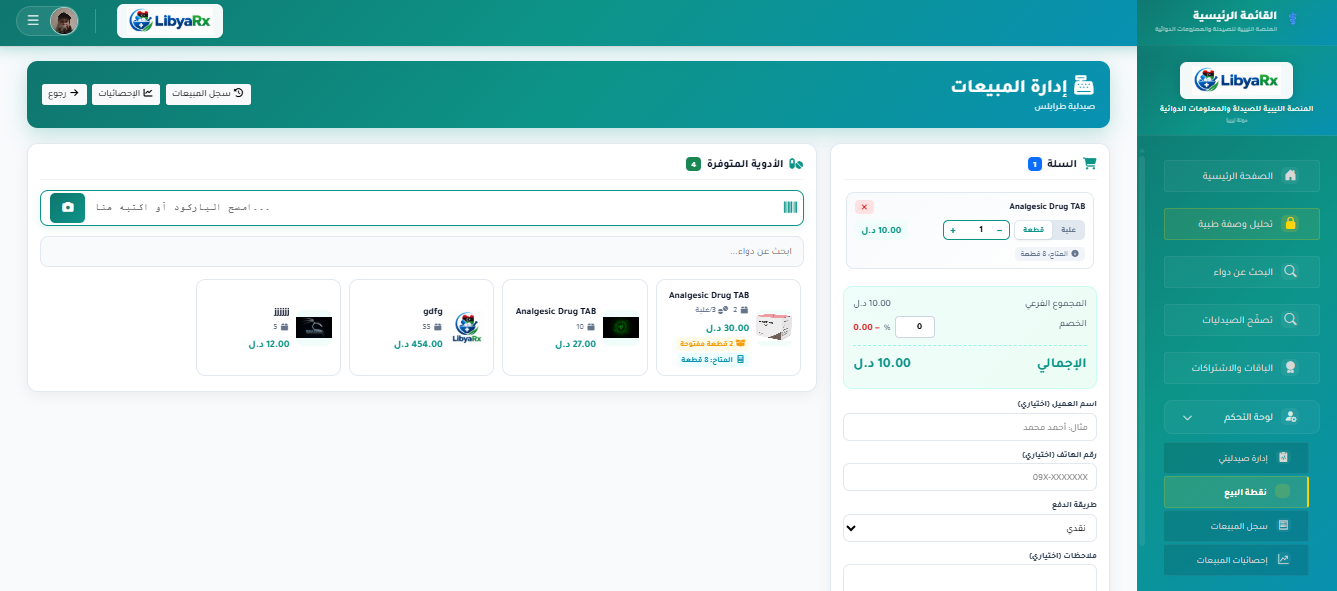1337x591 pixels.
Task: Open إدارة صيدليتي submenu item
Action: pyautogui.click(x=1235, y=459)
